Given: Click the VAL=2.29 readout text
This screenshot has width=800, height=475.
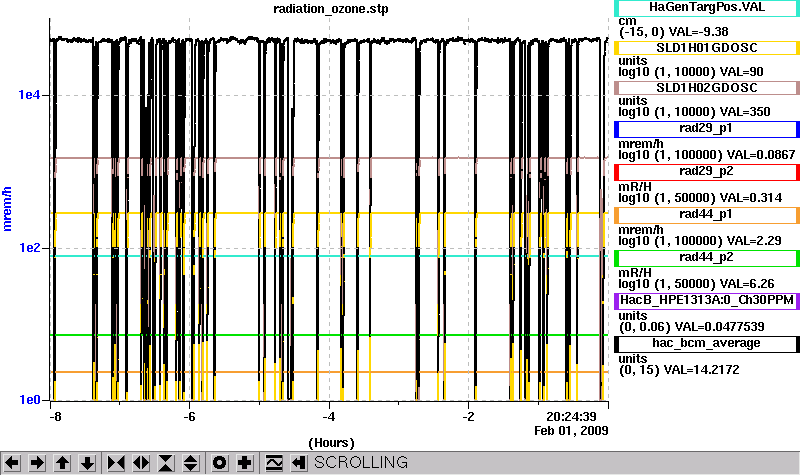Looking at the screenshot, I should point(754,240).
